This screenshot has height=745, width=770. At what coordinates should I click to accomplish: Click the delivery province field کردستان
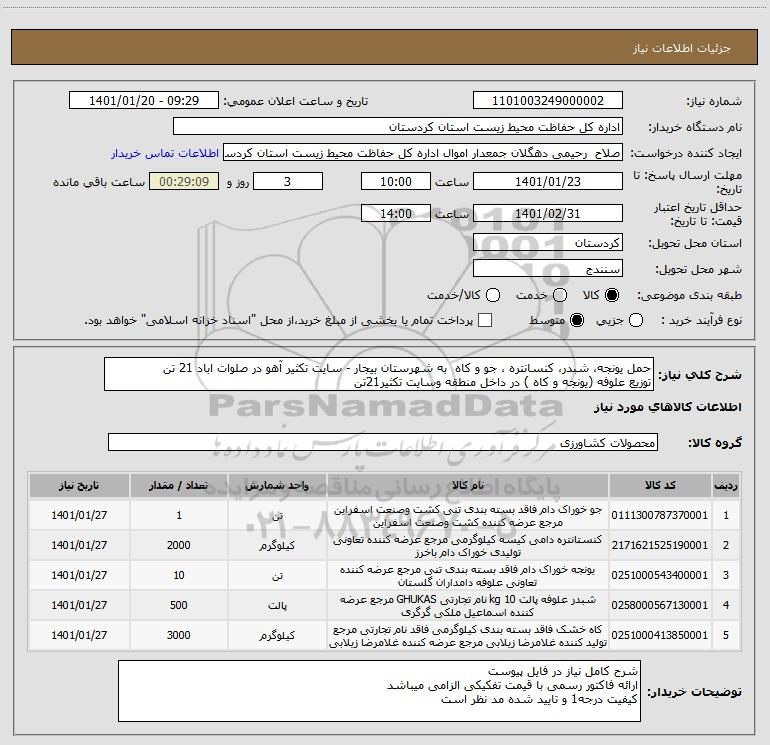pyautogui.click(x=548, y=243)
